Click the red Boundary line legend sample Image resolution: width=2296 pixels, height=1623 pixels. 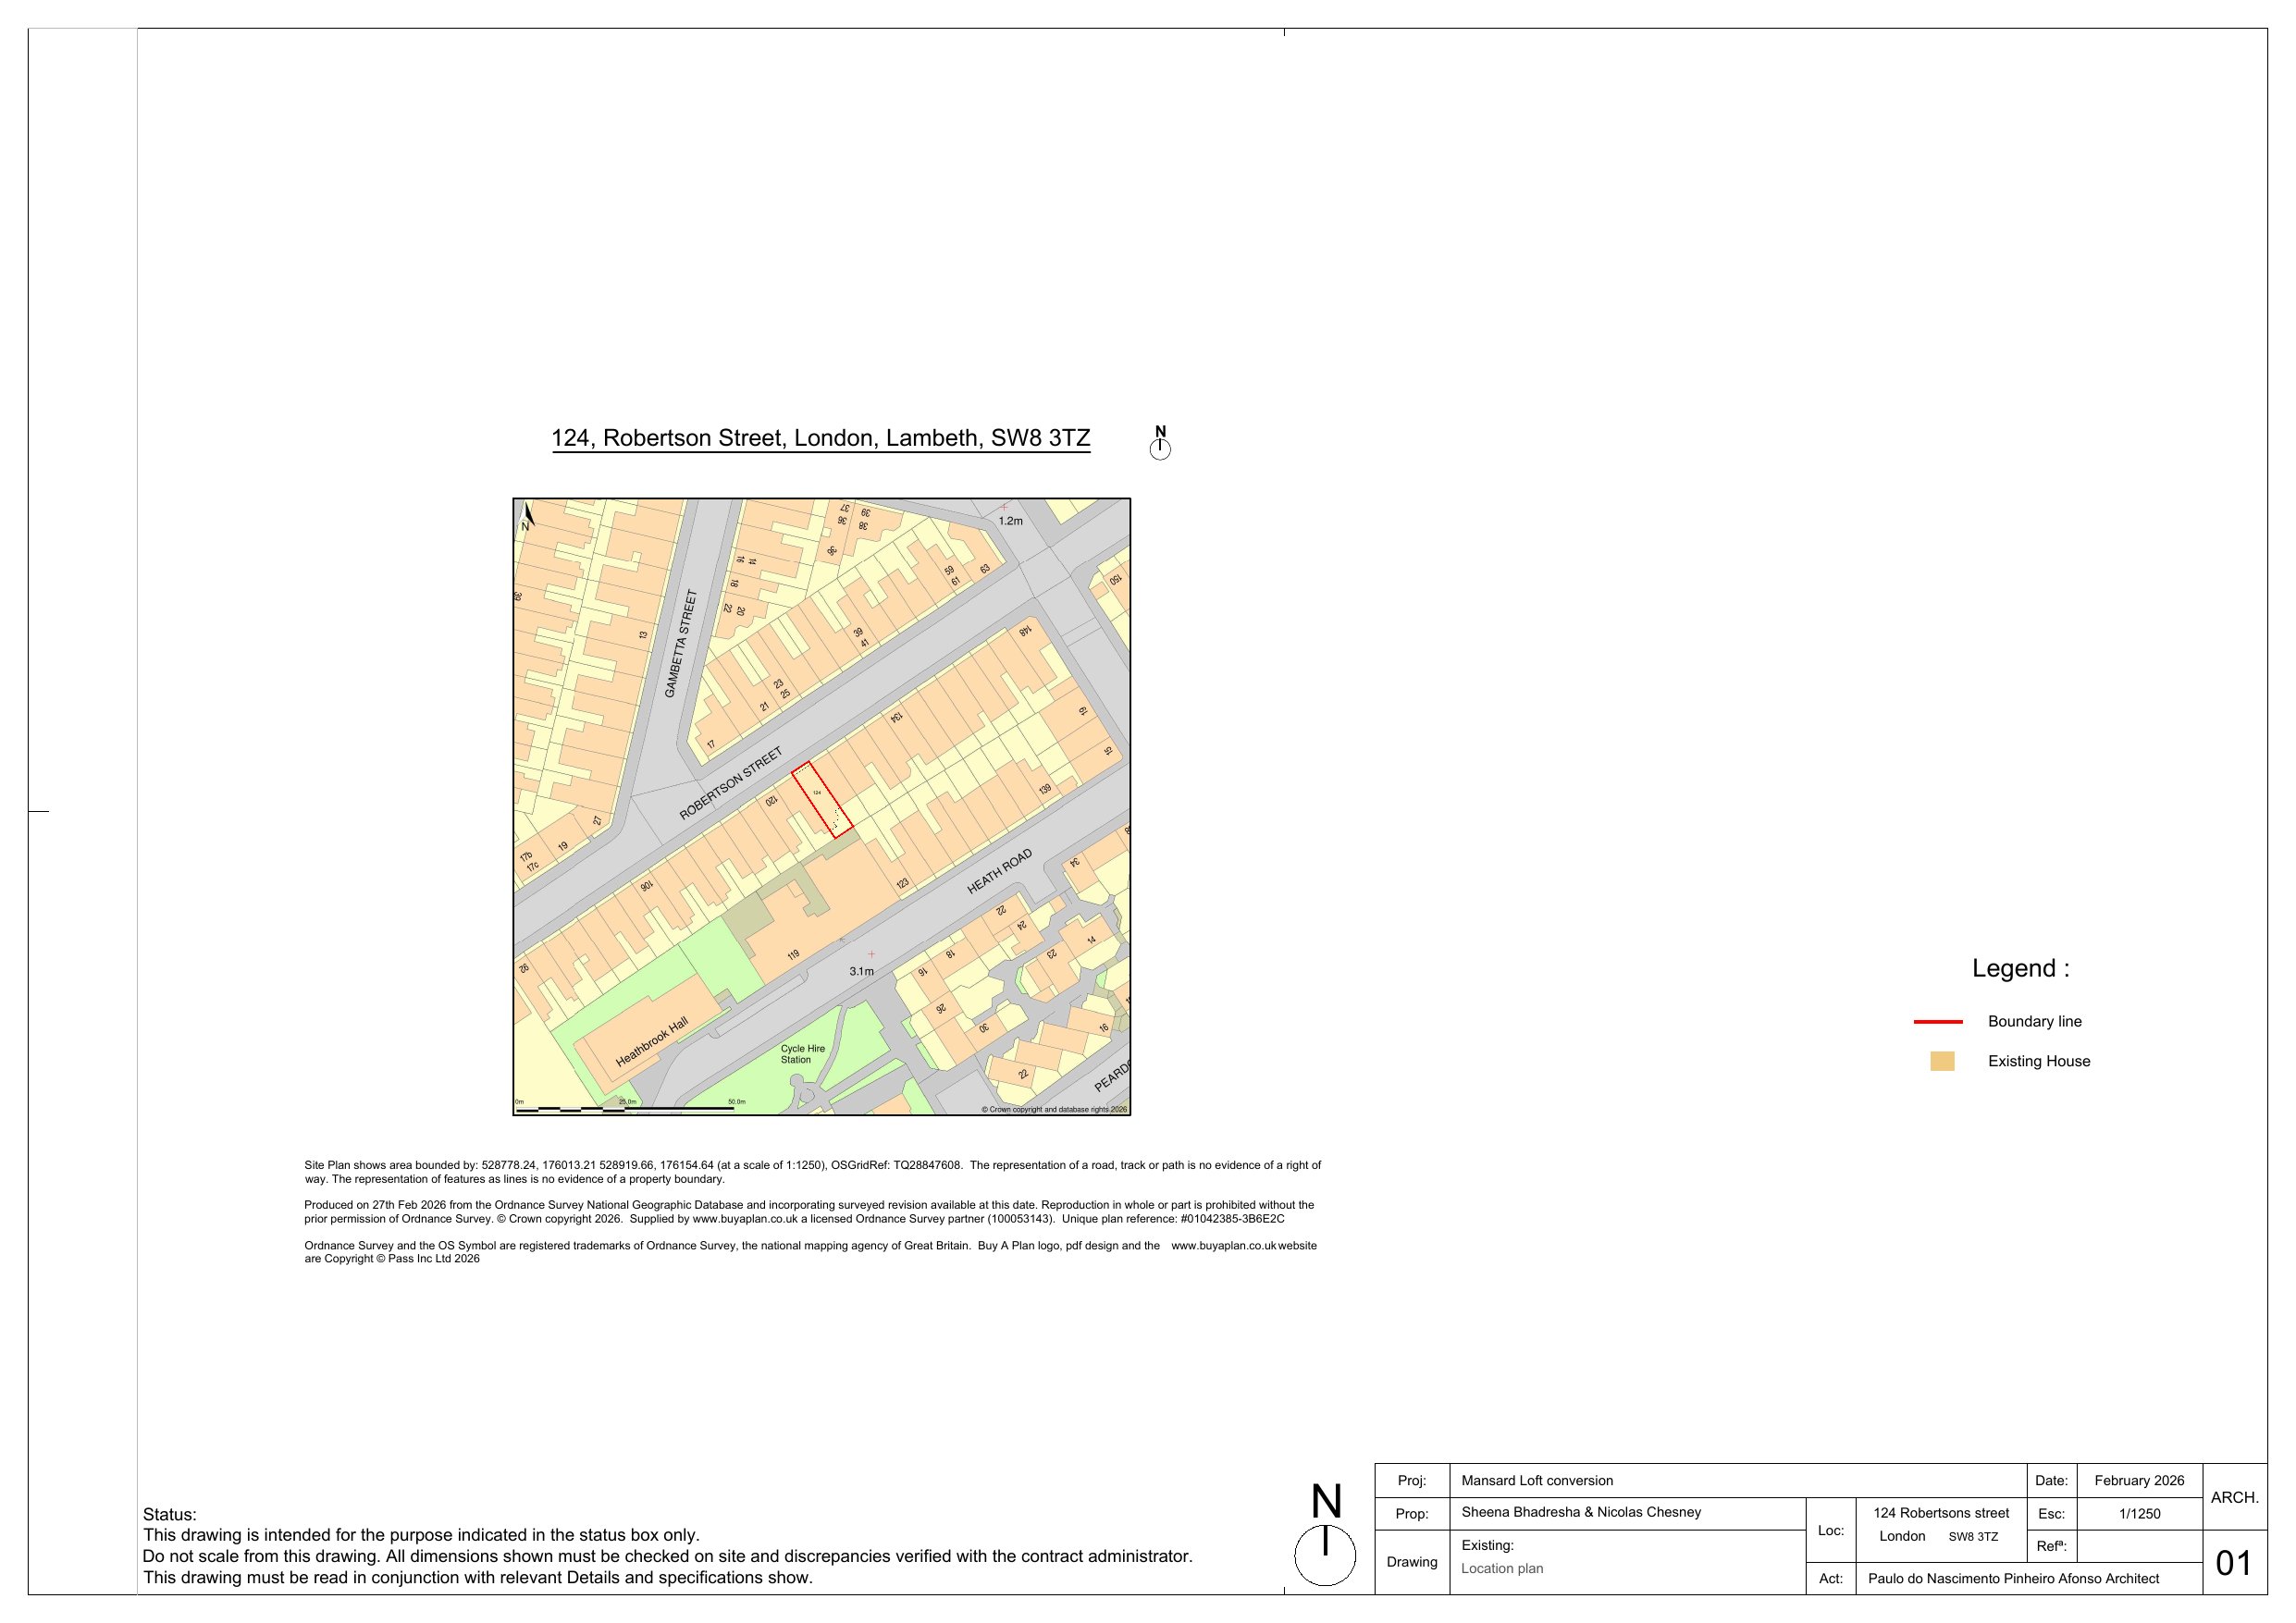[x=1938, y=1022]
